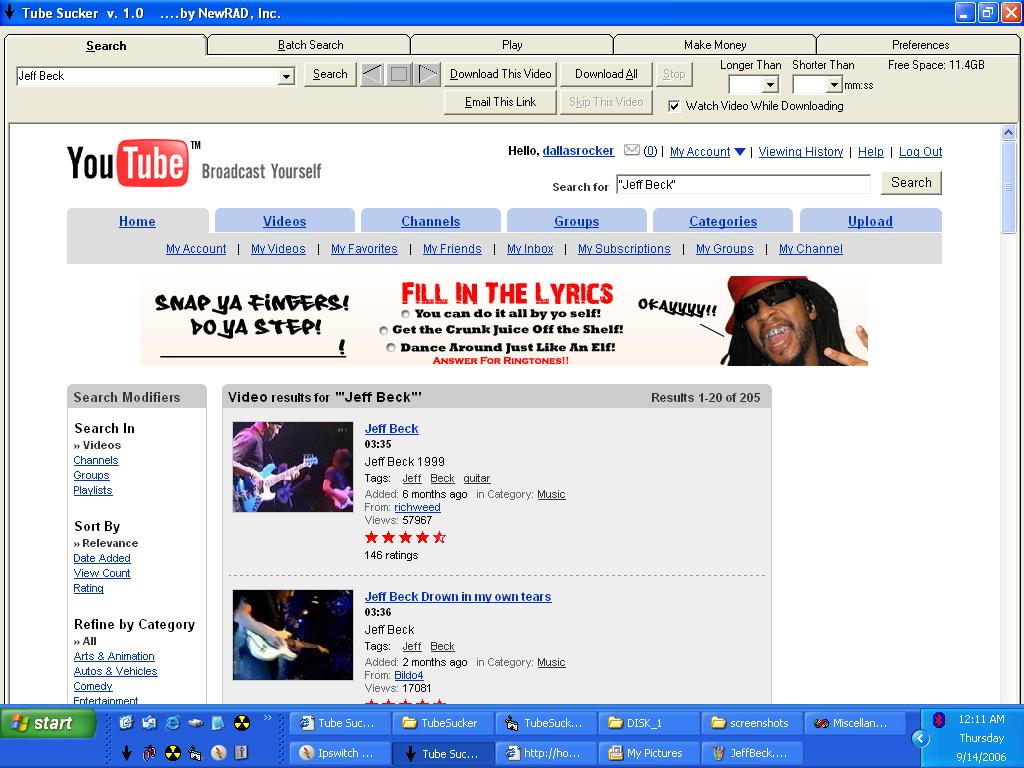1024x768 pixels.
Task: Open the richweed user profile link
Action: point(417,507)
